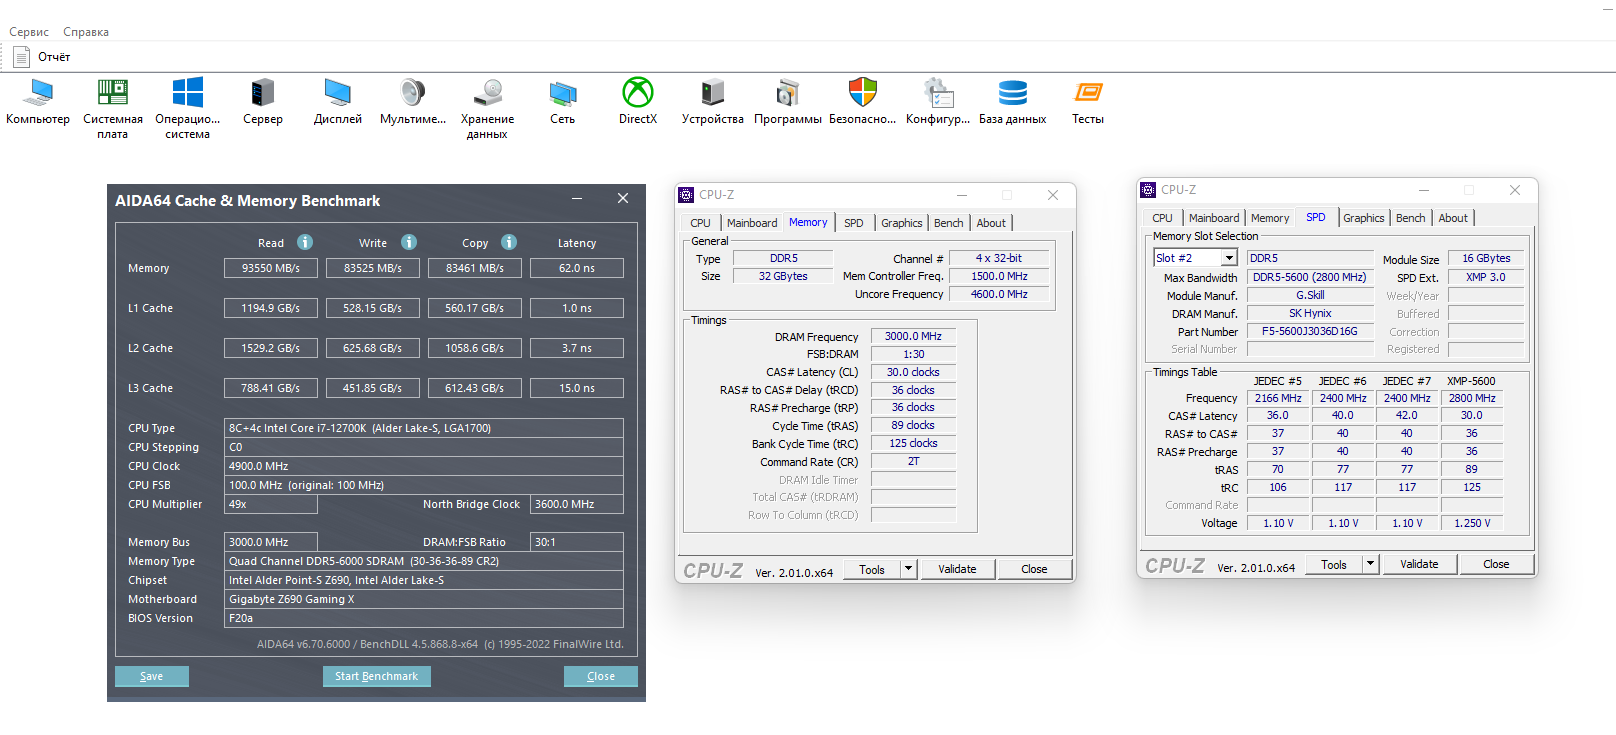Click the Uncore Frequency value 4600.0 MHz
This screenshot has width=1616, height=735.
pos(1000,294)
